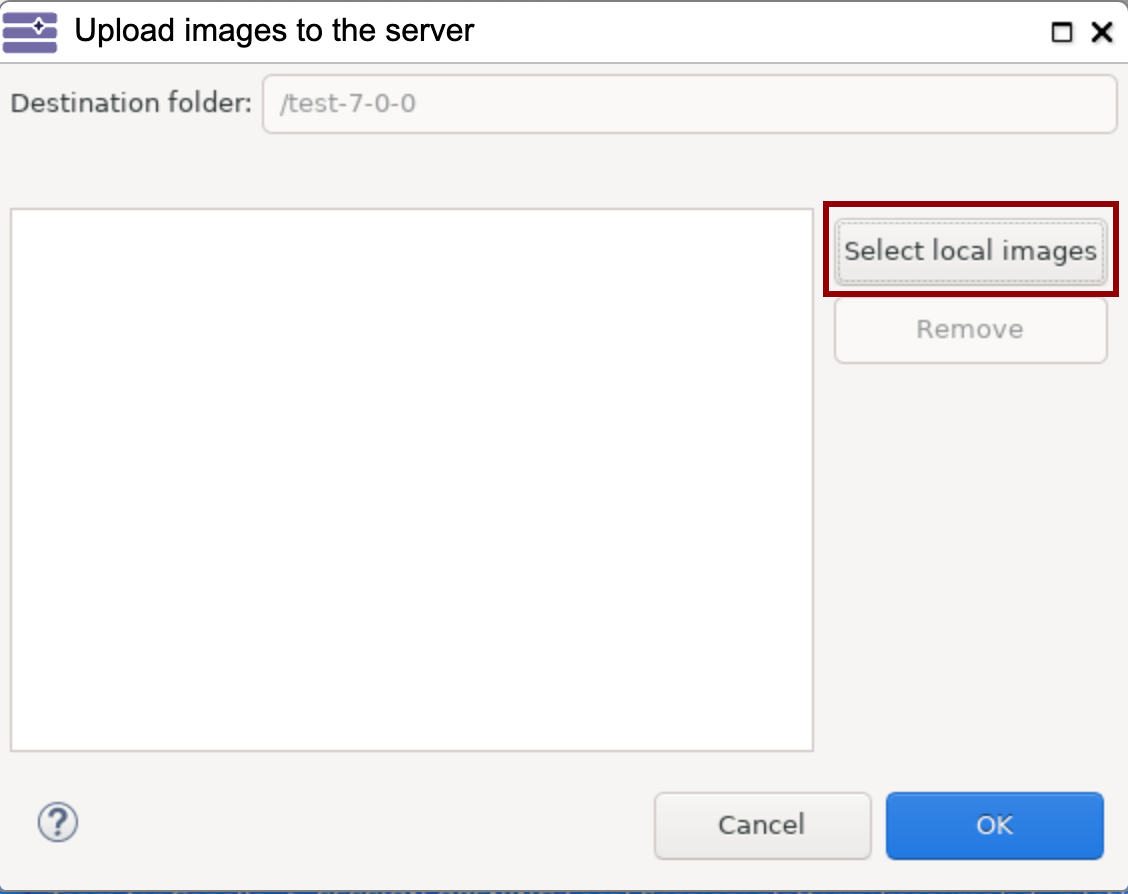Click inside the empty images list box
1128x894 pixels.
pyautogui.click(x=411, y=480)
